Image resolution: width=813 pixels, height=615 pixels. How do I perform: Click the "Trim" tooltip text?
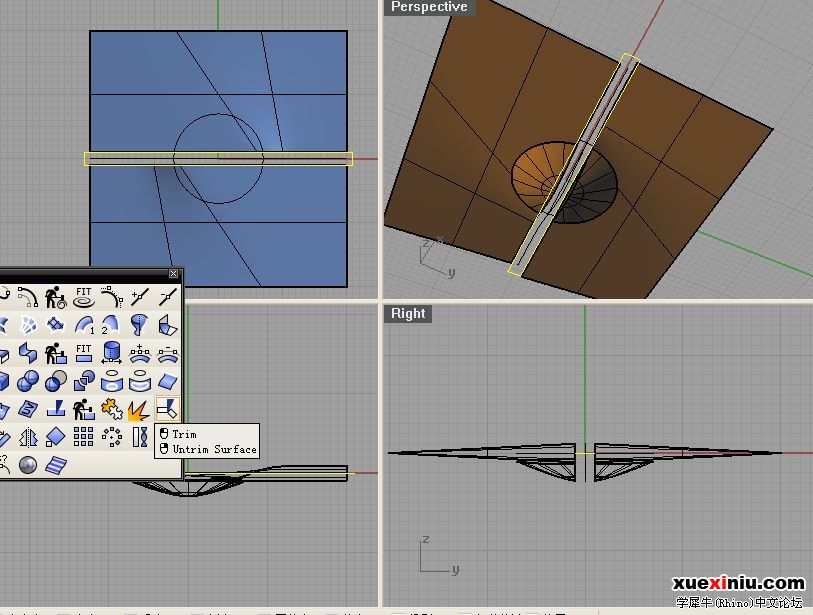click(184, 434)
